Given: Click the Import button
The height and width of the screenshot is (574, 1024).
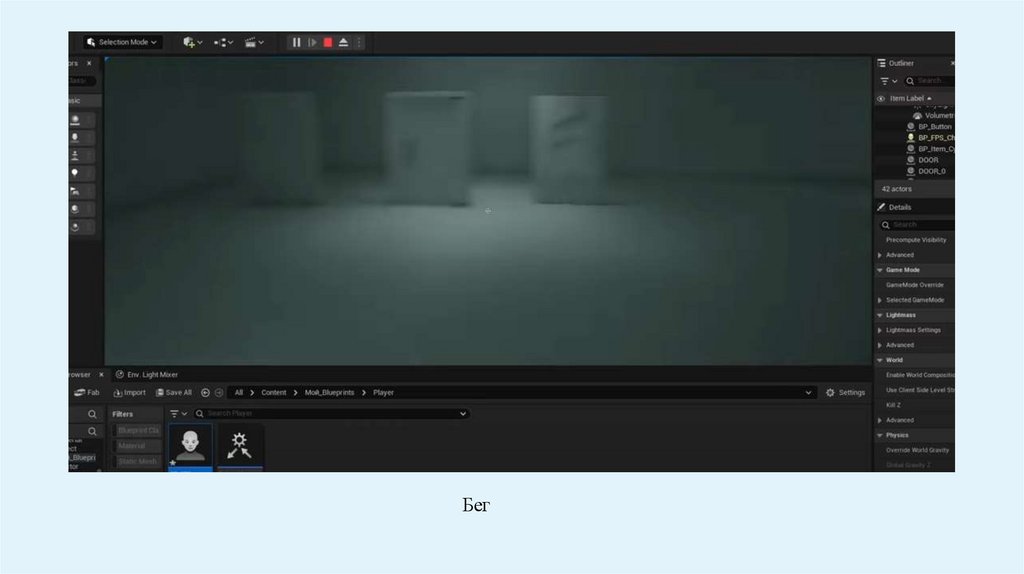Looking at the screenshot, I should pos(129,392).
